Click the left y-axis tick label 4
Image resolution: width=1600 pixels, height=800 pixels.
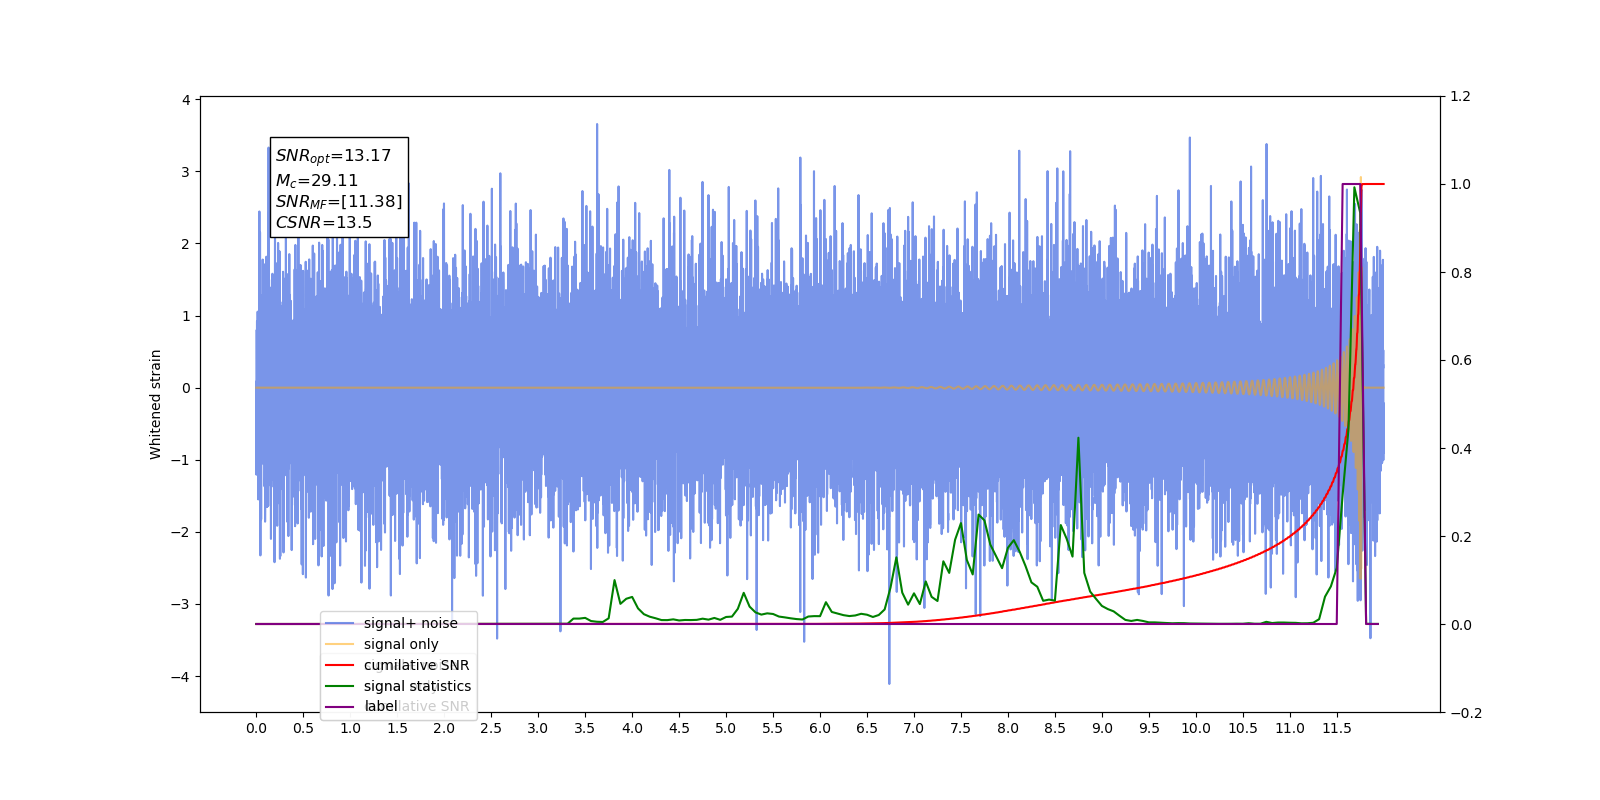(x=186, y=100)
